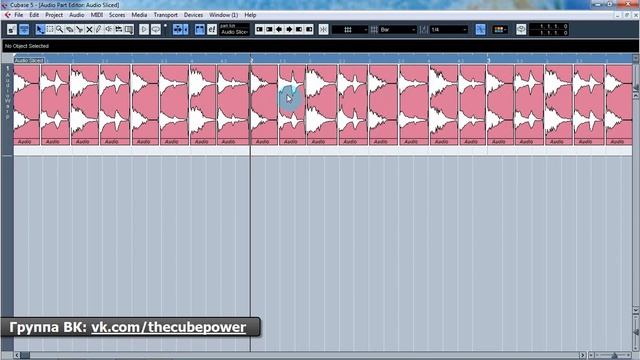Click bar 3 marker on the ruler
Viewport: 640px width, 360px height.
point(489,60)
